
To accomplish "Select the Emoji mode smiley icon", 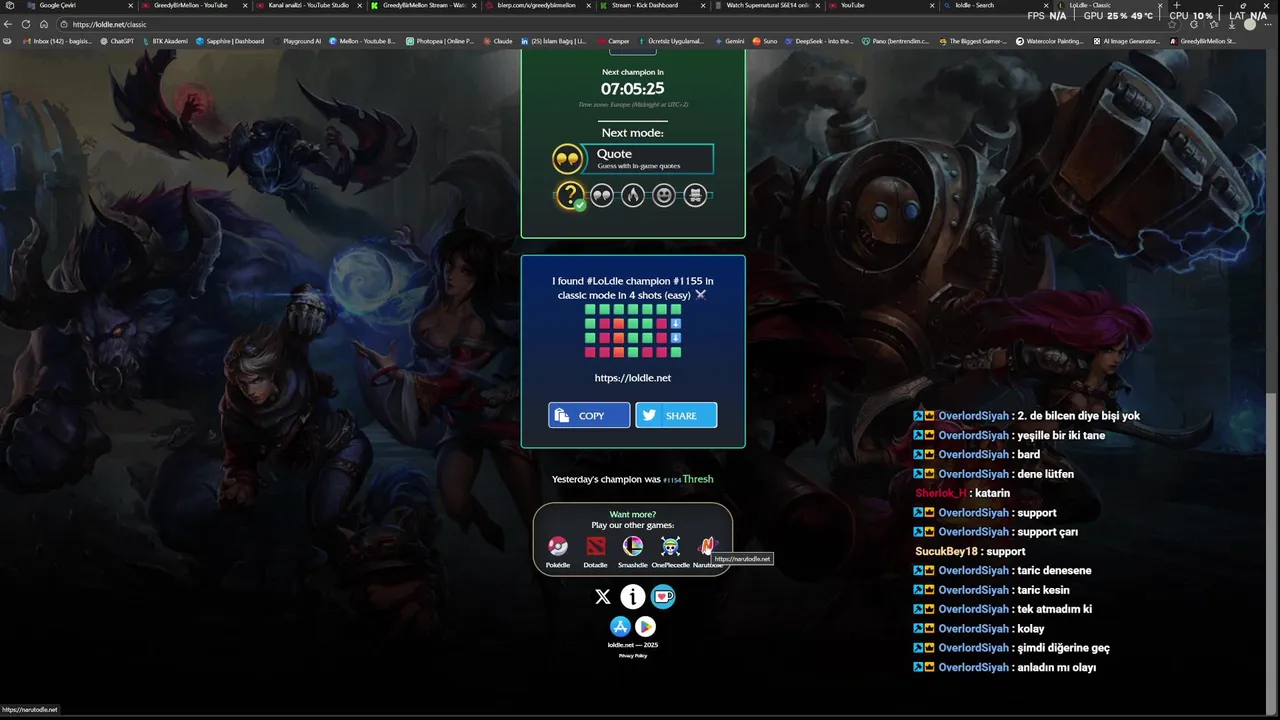I will 664,196.
